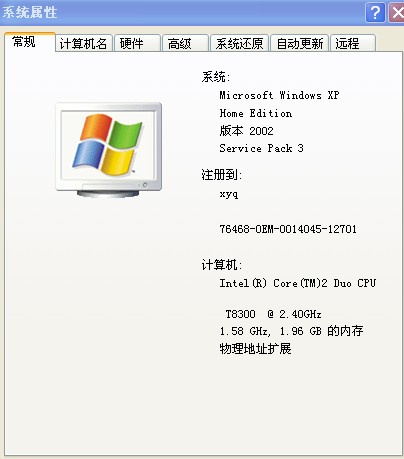Open the question mark help button

[x=375, y=13]
